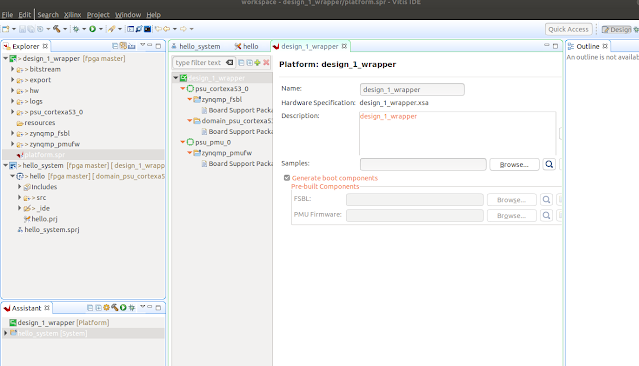This screenshot has width=639, height=366.
Task: Click the Debug bug icon in main toolbar
Action: (x=76, y=29)
